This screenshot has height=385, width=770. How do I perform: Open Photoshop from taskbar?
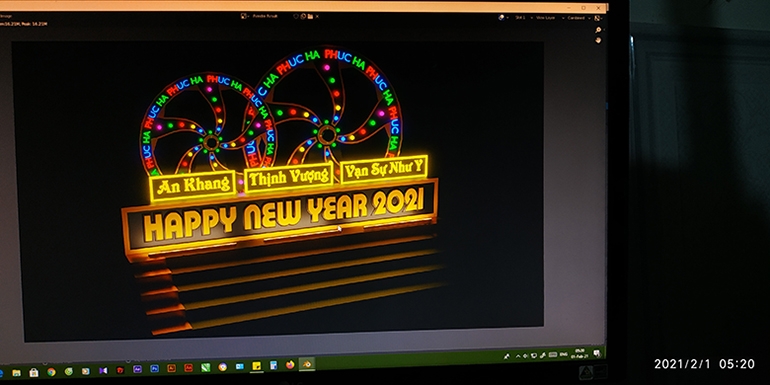pos(155,368)
